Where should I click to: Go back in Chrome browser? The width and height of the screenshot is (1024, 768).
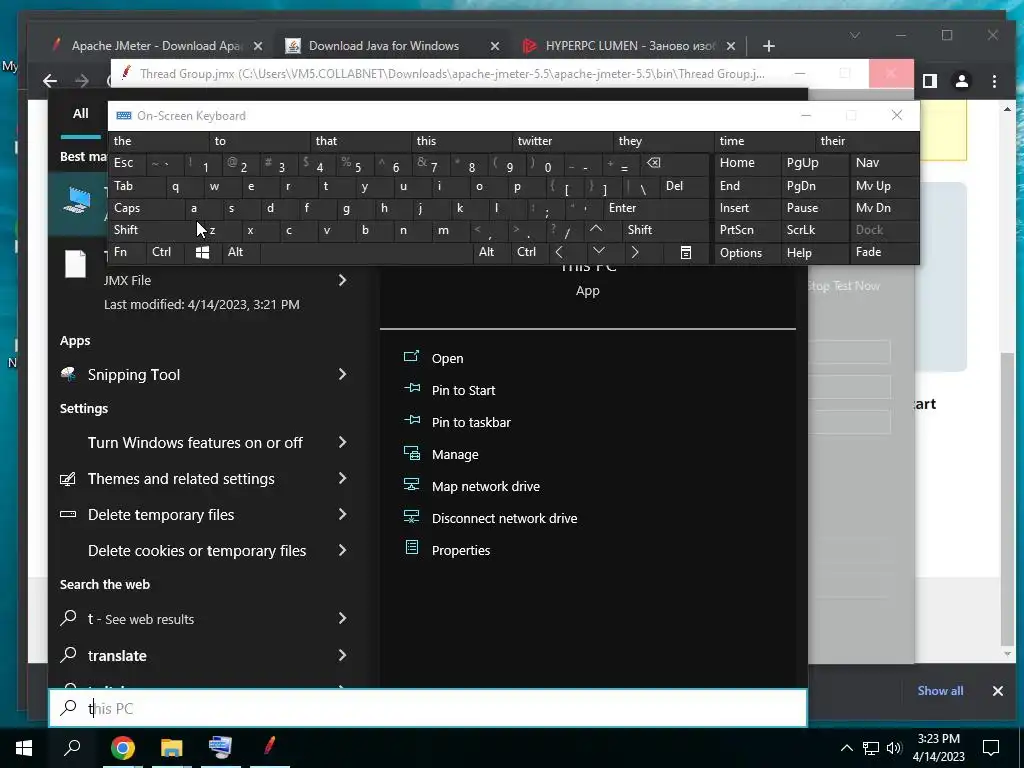[x=50, y=81]
